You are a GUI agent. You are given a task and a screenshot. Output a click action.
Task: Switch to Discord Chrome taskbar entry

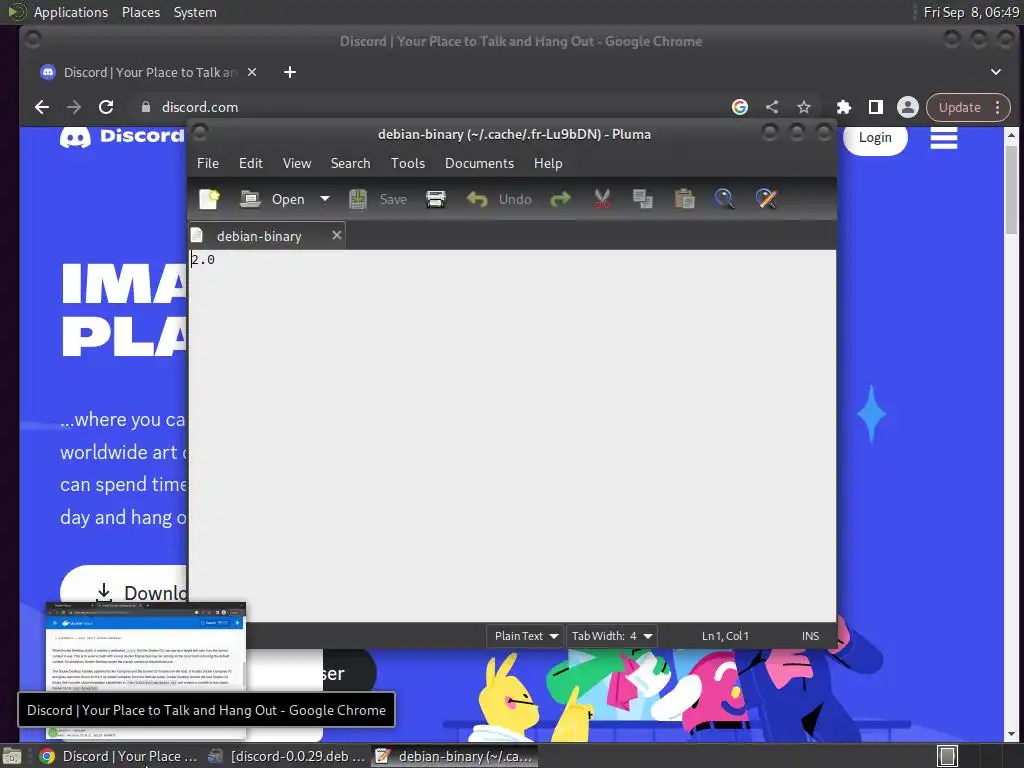(118, 756)
